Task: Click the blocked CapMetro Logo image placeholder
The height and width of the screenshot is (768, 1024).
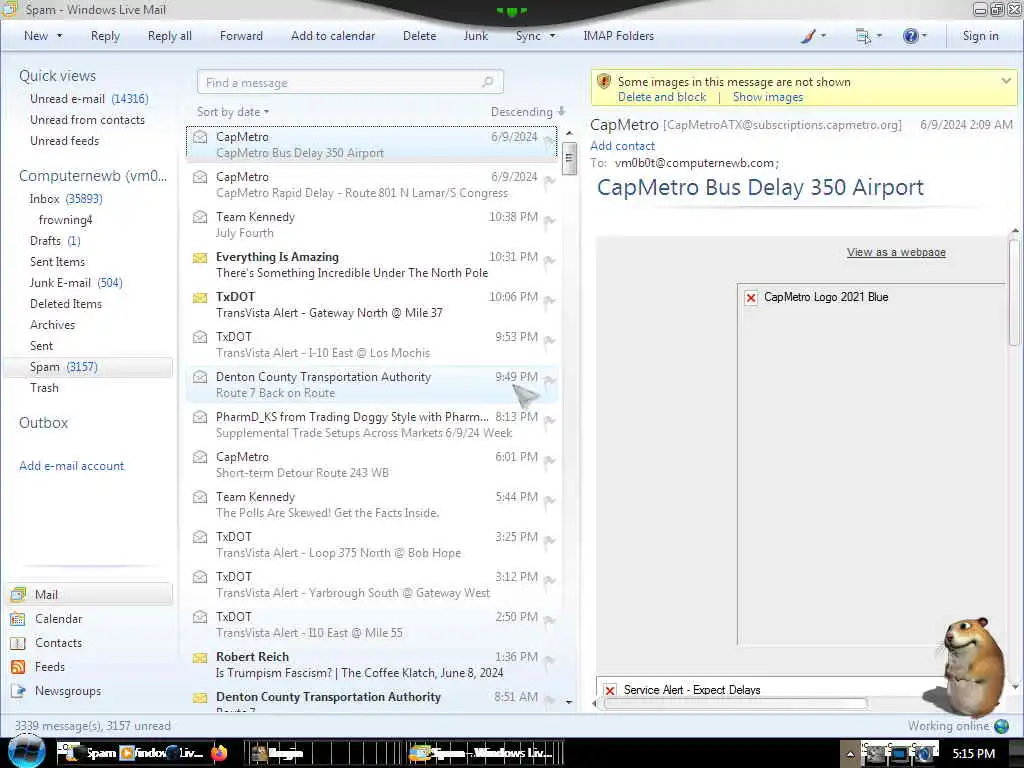Action: click(x=751, y=298)
